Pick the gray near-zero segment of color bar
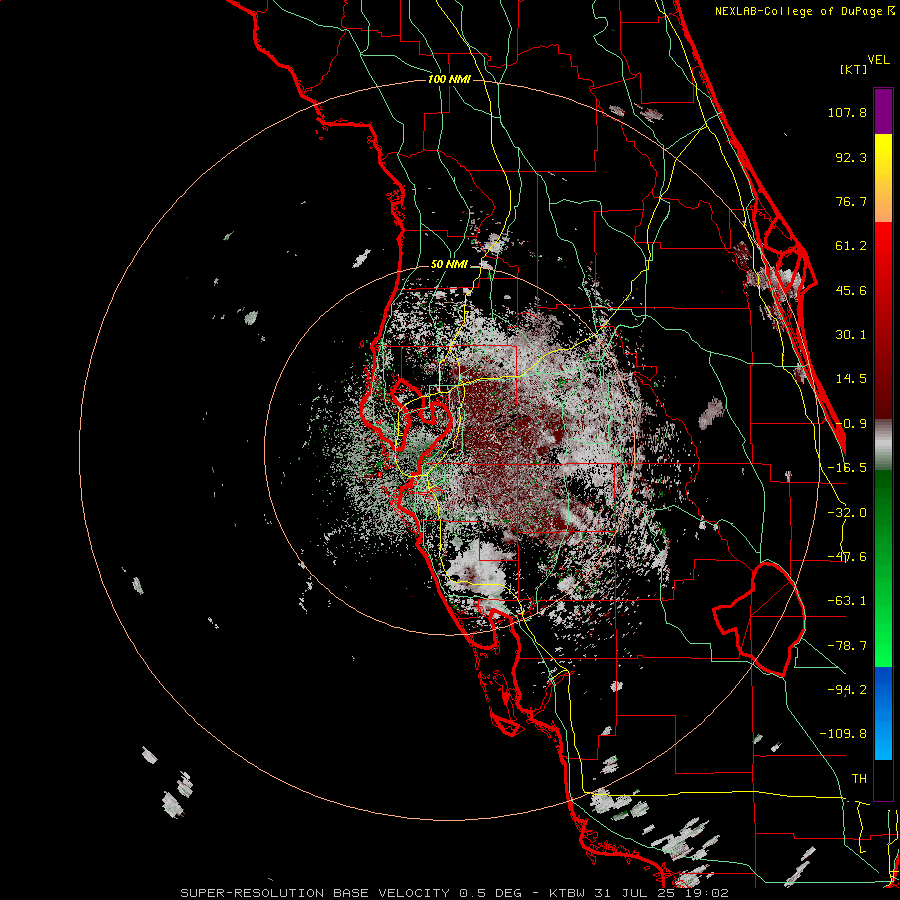The height and width of the screenshot is (900, 900). click(883, 445)
